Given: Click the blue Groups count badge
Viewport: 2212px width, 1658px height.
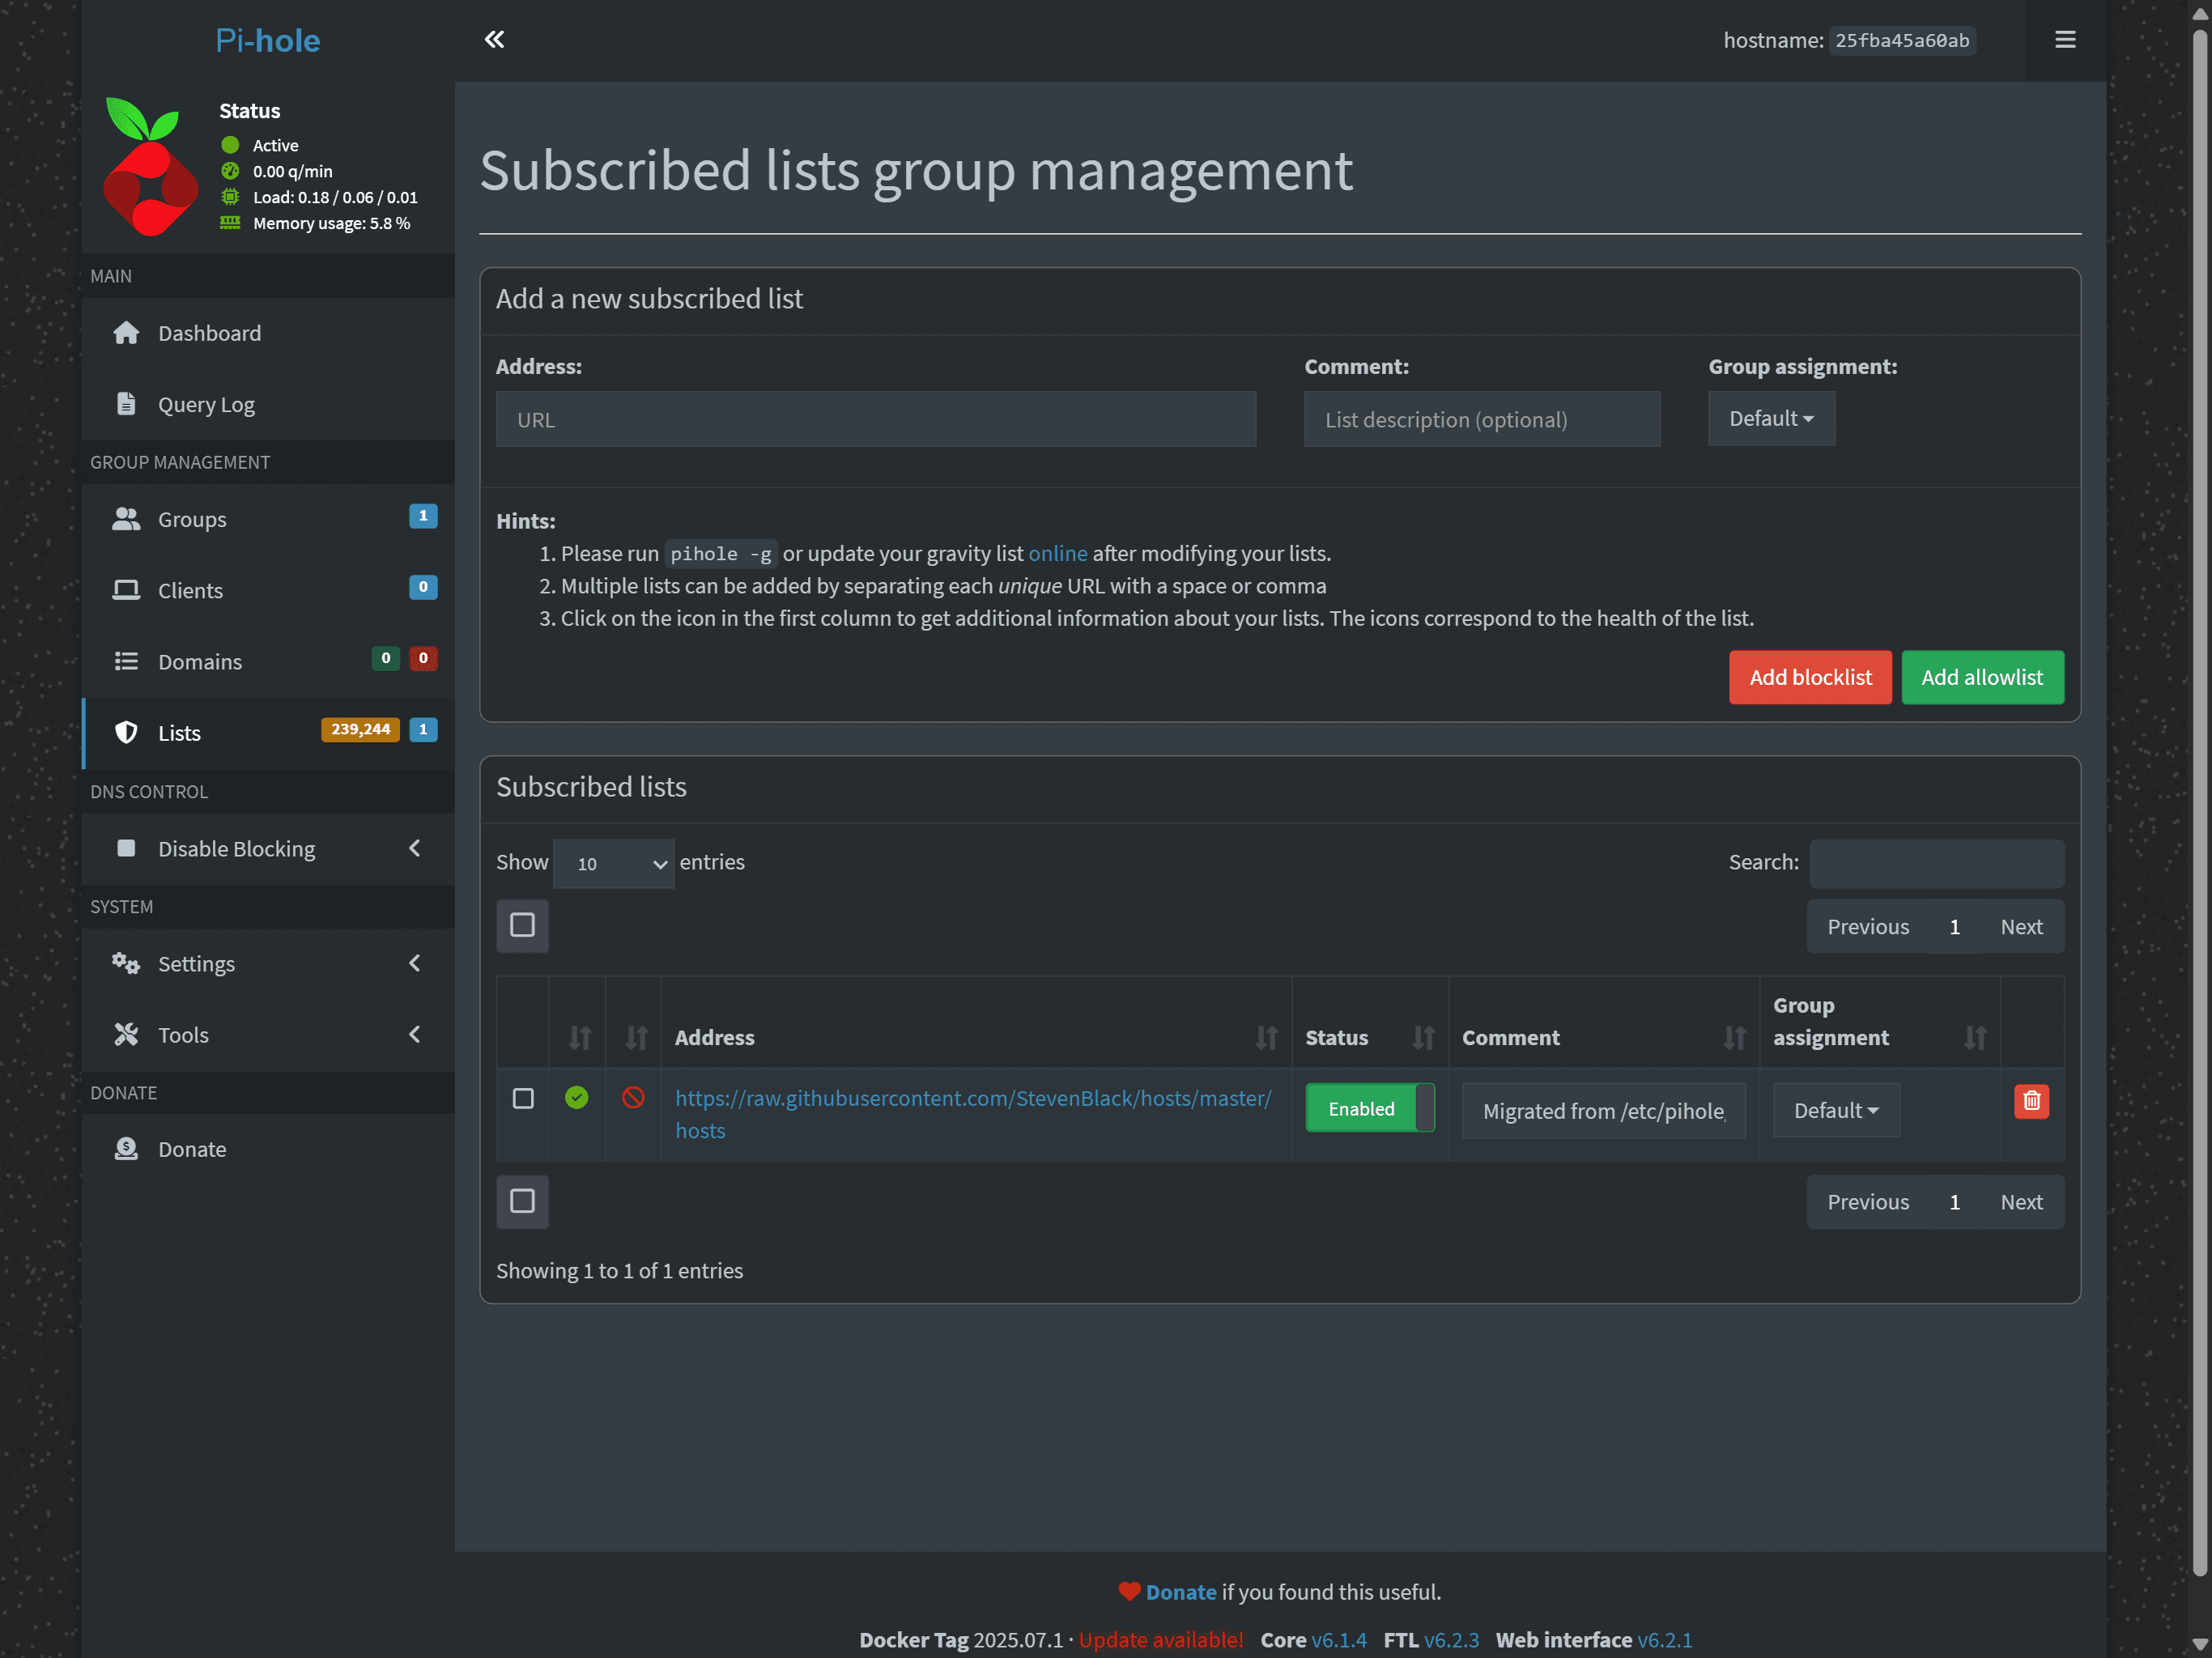Looking at the screenshot, I should coord(423,516).
